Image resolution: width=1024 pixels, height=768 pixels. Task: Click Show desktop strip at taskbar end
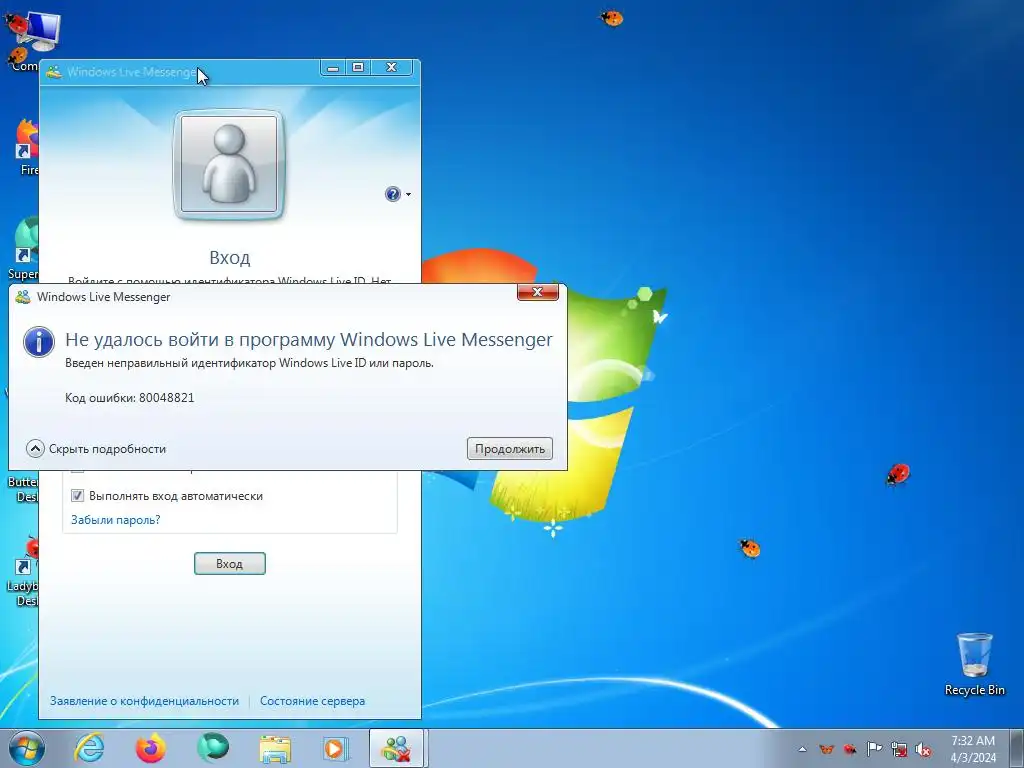[x=1016, y=749]
